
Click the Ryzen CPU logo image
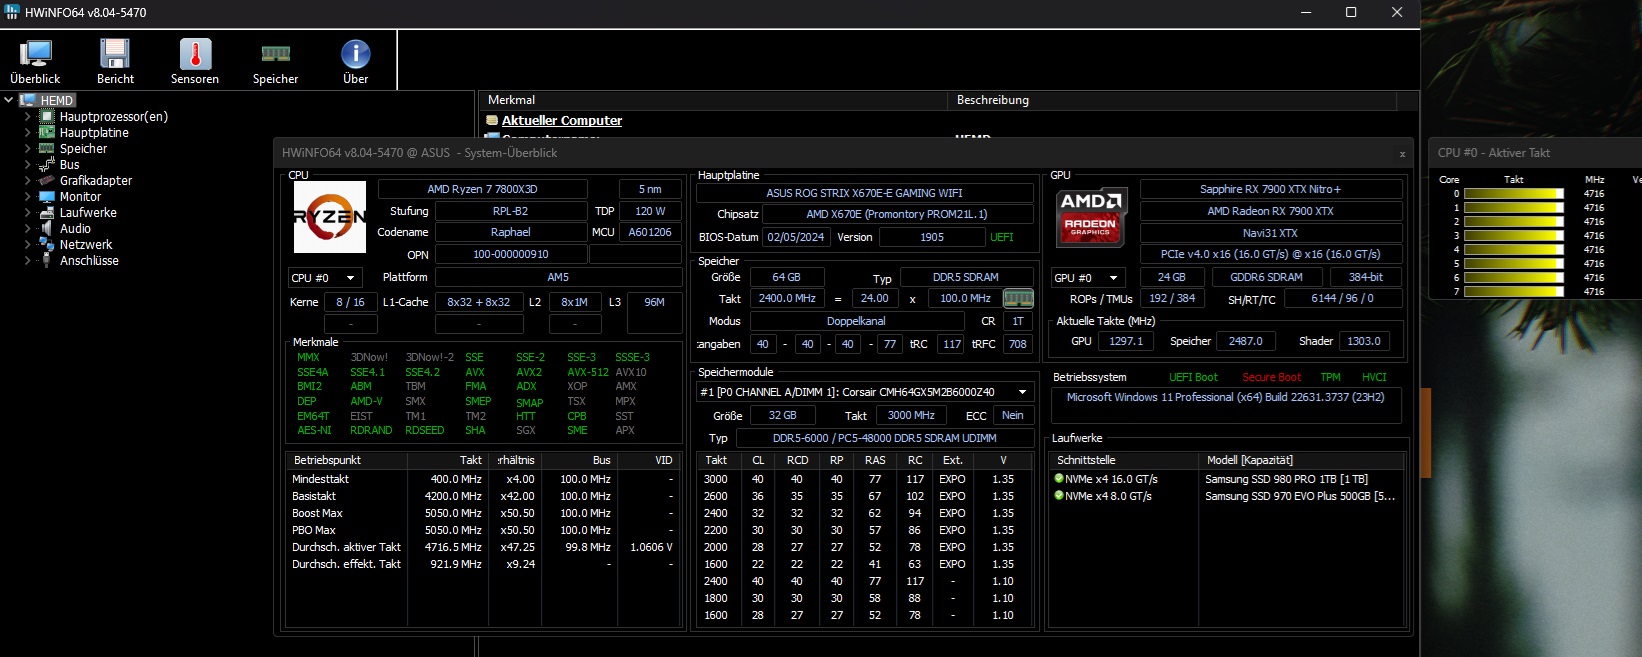(330, 217)
